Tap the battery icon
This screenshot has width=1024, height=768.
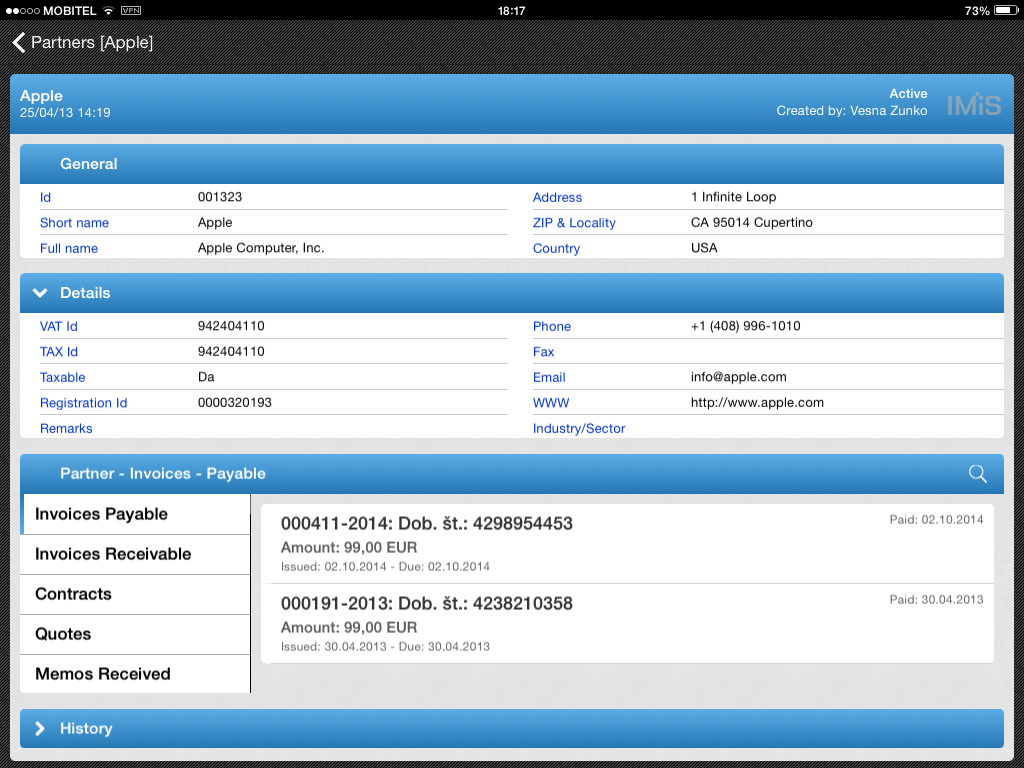tap(1006, 10)
